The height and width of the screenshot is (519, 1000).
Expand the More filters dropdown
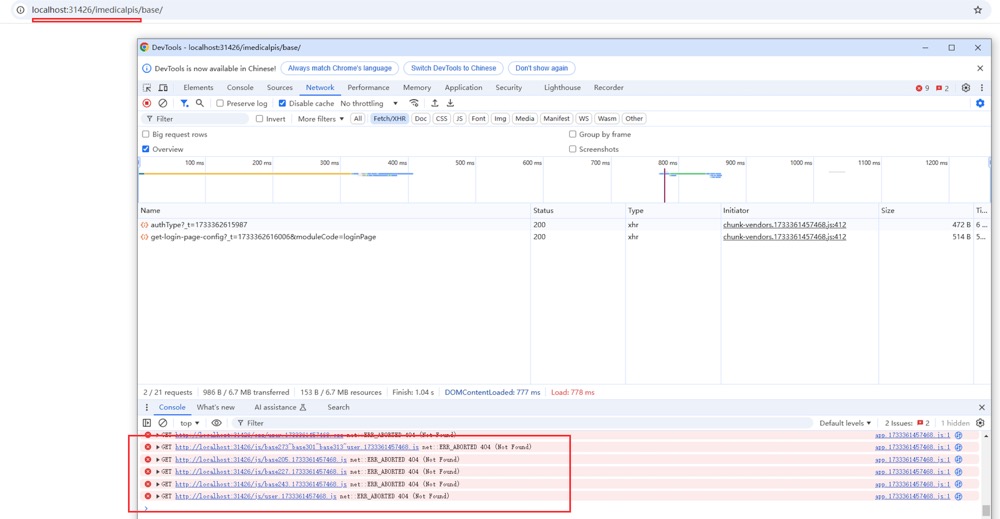tap(320, 119)
